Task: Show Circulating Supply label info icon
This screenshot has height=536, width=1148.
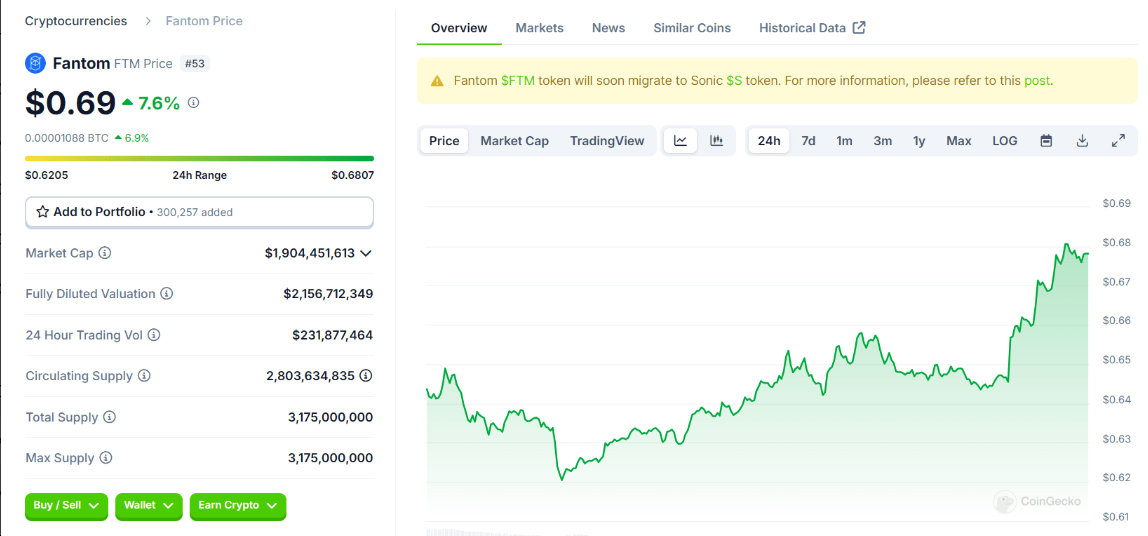Action: [144, 376]
